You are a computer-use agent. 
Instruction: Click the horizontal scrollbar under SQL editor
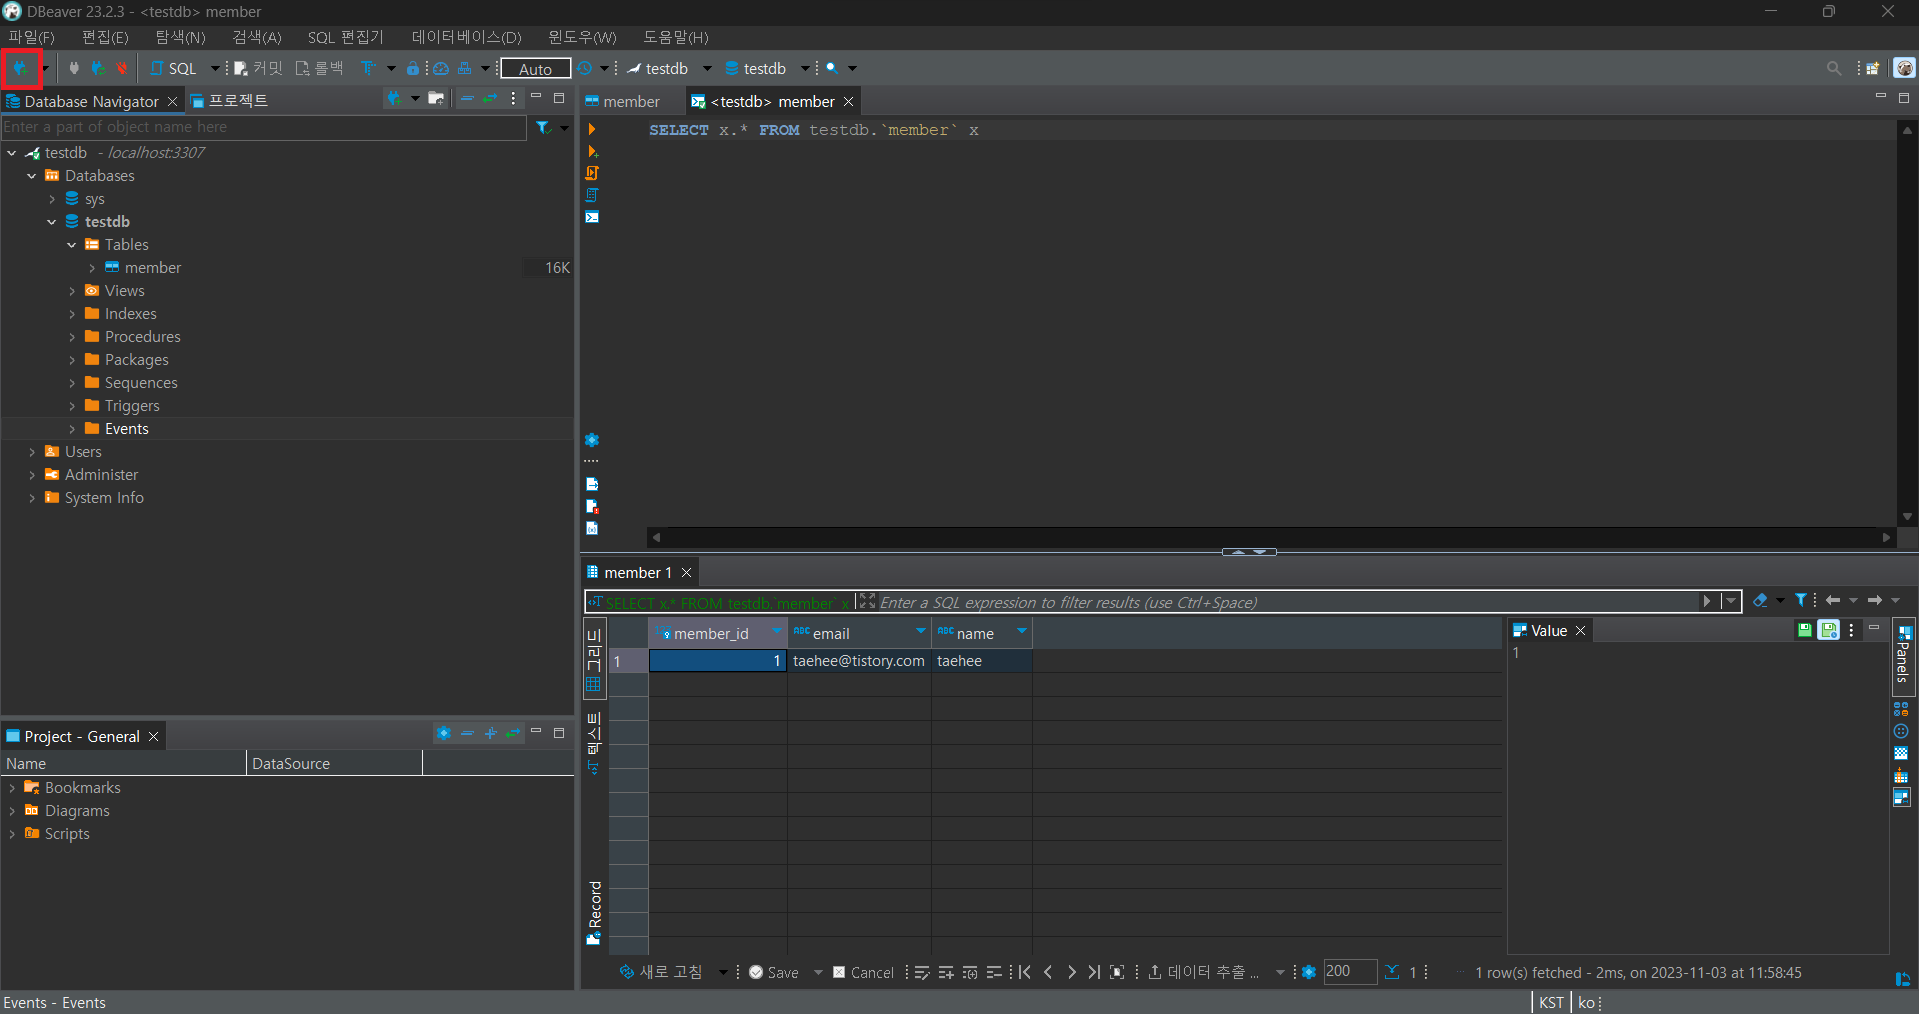pyautogui.click(x=1270, y=537)
